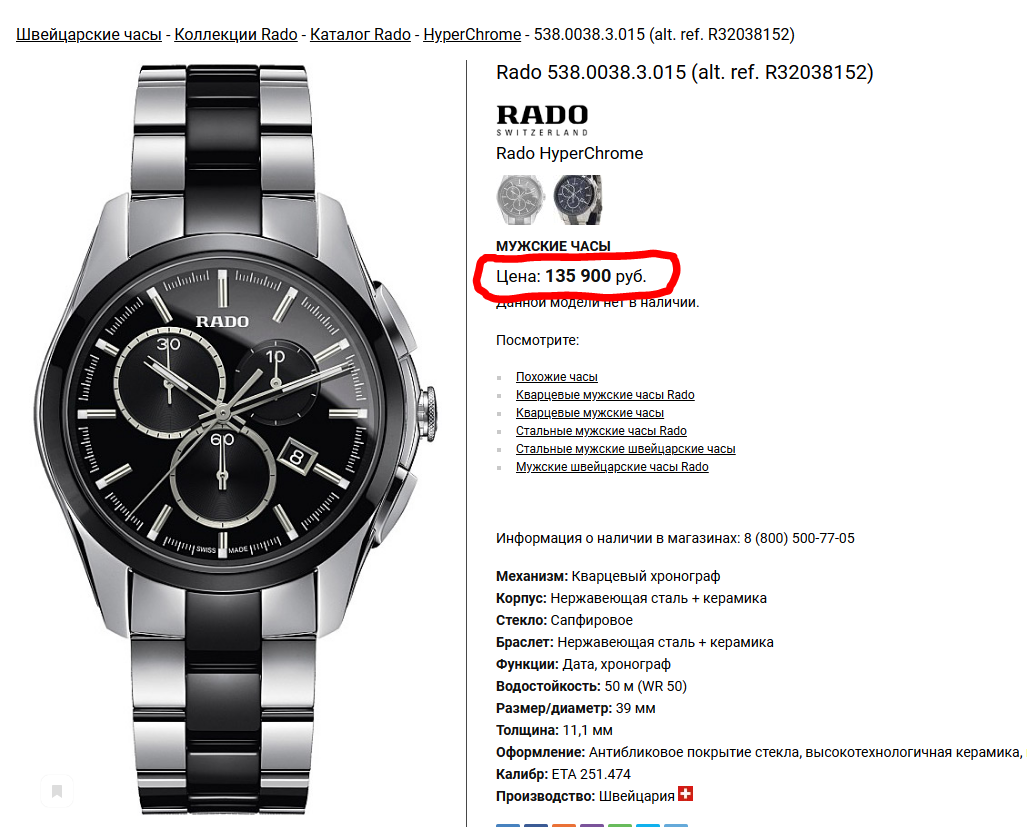
Task: Click the faded bookmark icon below watch image
Action: pos(57,791)
